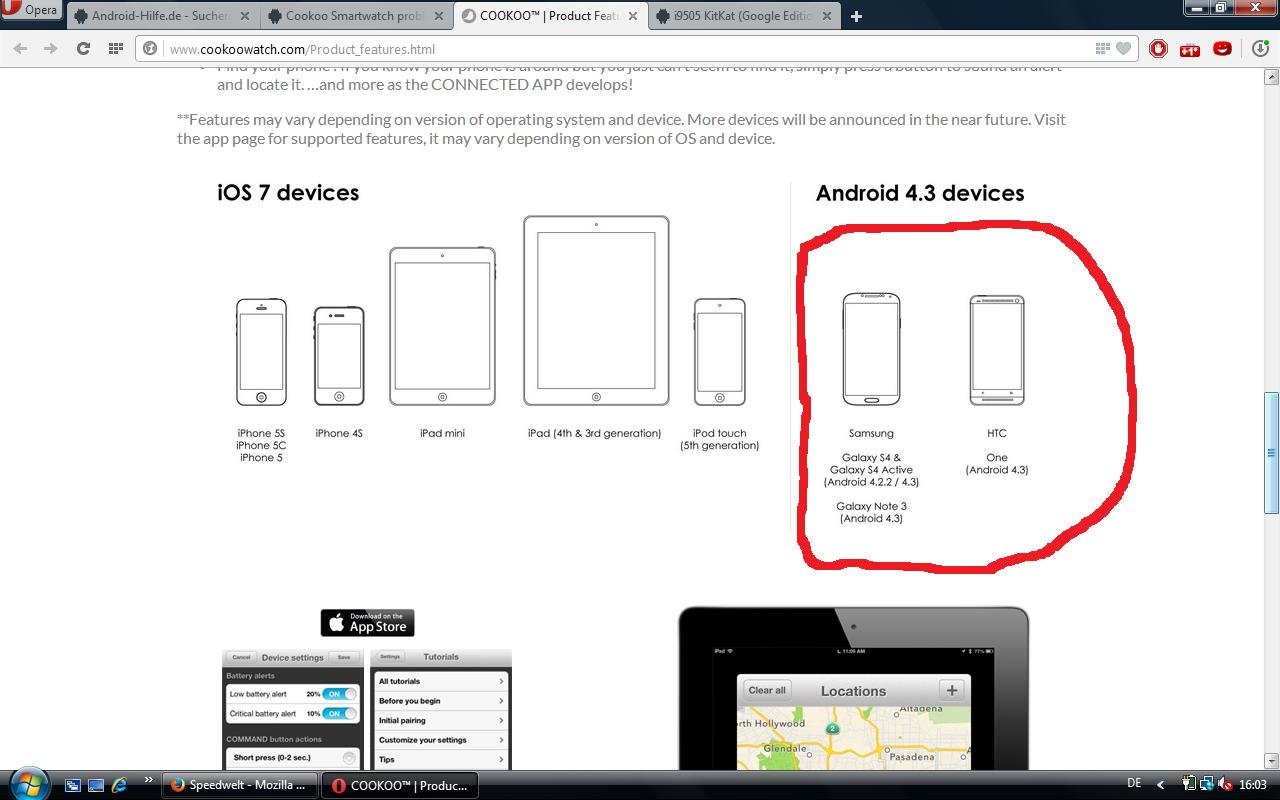The image size is (1280, 800).
Task: Switch to the Speedwelt Mozilla Firefox taskbar window
Action: pos(240,785)
